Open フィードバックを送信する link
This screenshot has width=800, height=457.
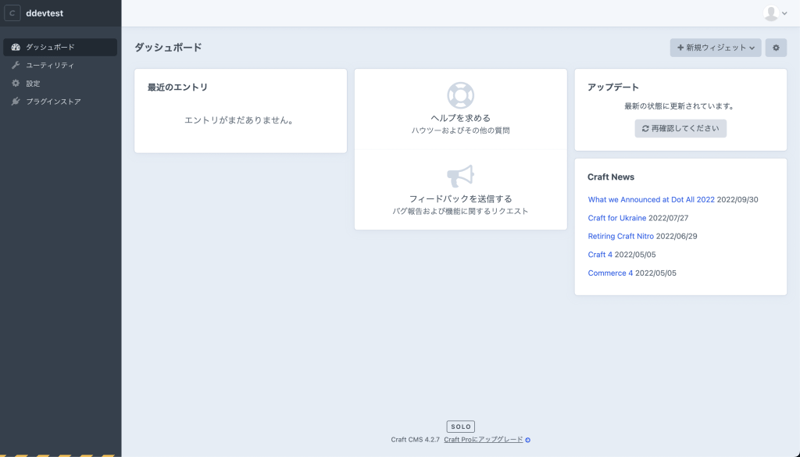tap(461, 199)
